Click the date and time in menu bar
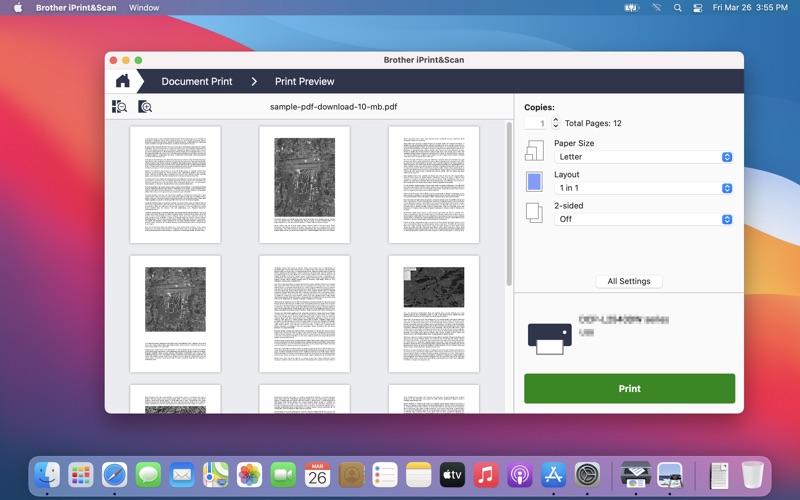The image size is (800, 500). click(x=750, y=8)
